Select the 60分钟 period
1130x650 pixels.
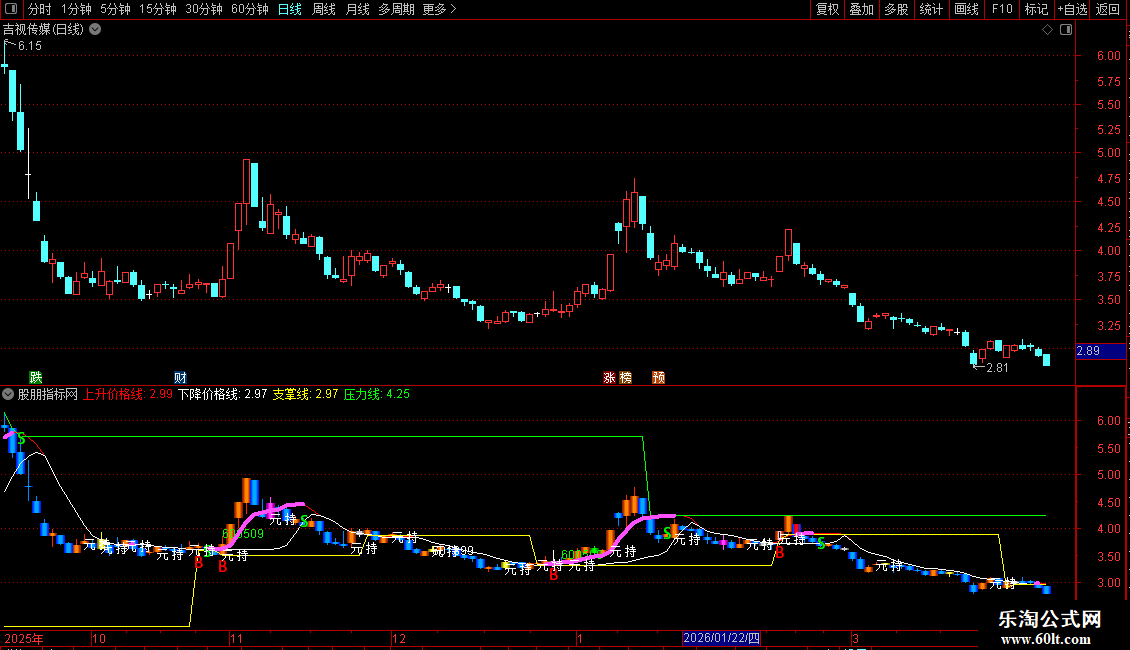tap(249, 9)
